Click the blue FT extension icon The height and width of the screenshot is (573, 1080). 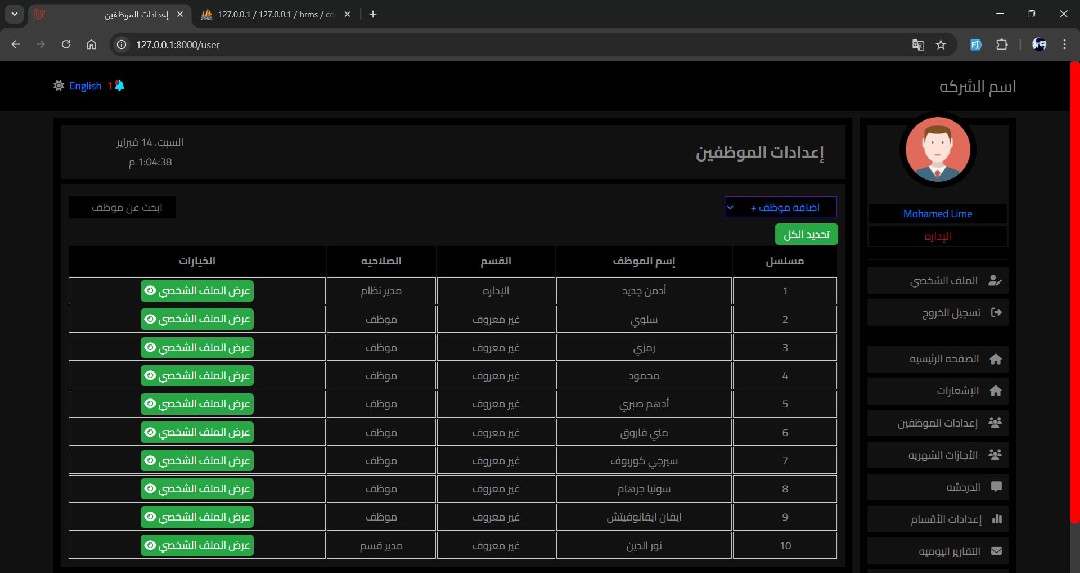pyautogui.click(x=975, y=45)
